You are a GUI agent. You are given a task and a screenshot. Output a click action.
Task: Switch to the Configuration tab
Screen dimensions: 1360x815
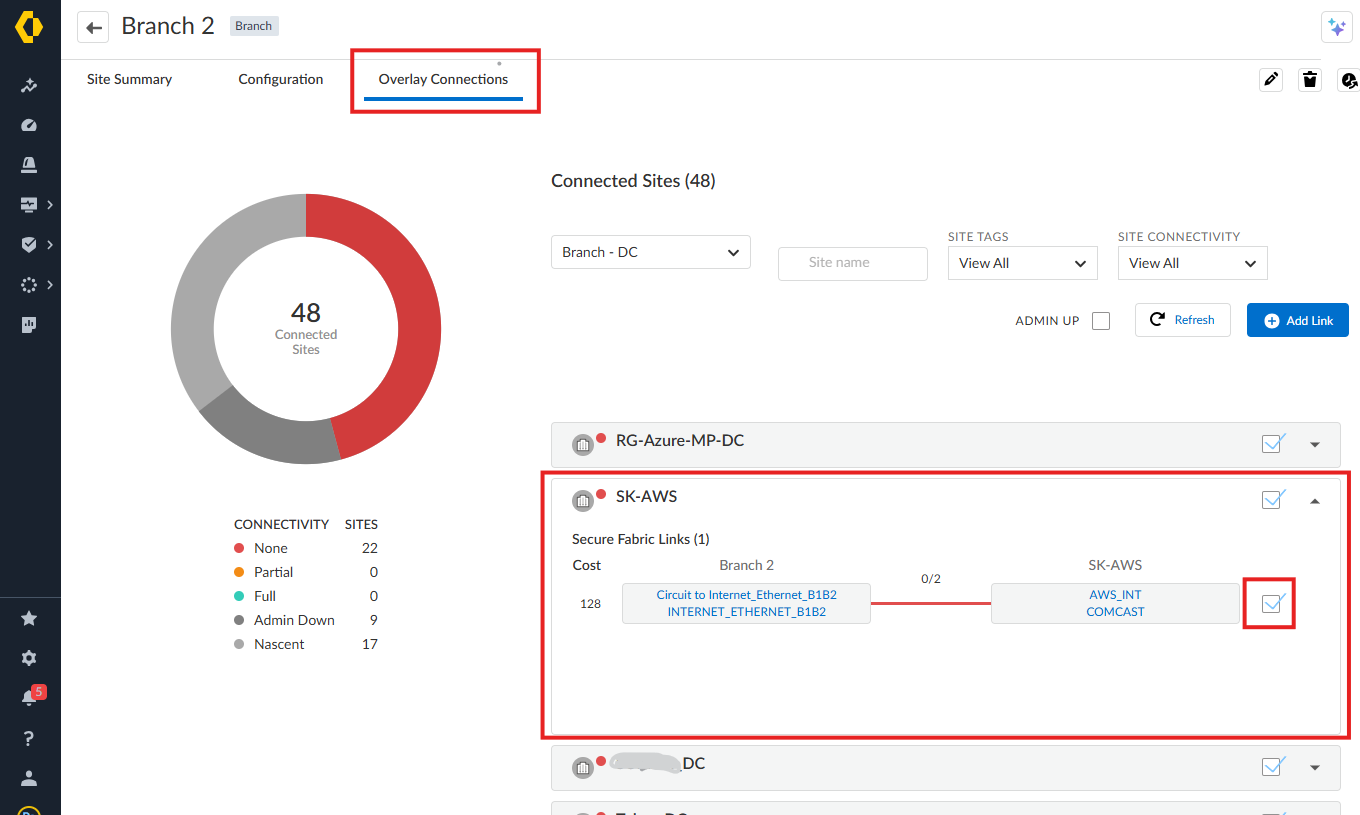(x=280, y=79)
